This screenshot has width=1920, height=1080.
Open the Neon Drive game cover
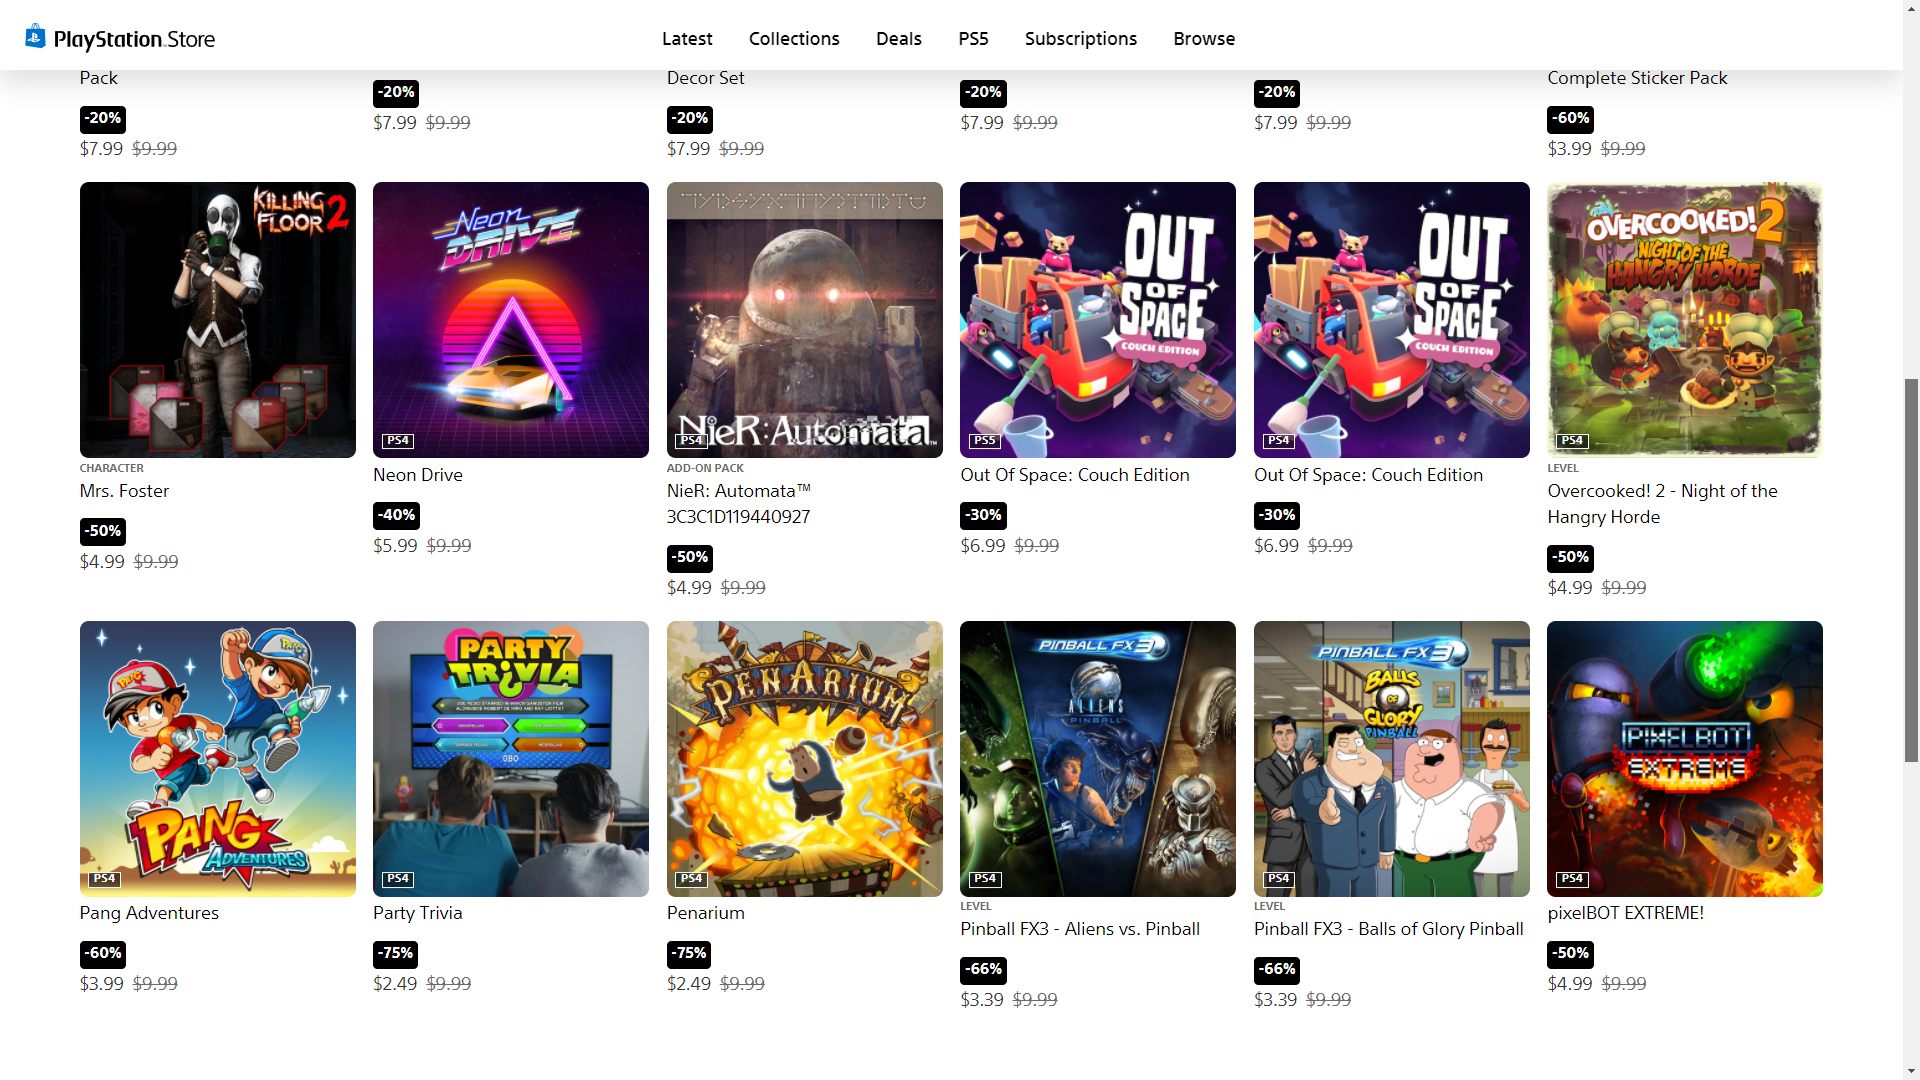511,320
